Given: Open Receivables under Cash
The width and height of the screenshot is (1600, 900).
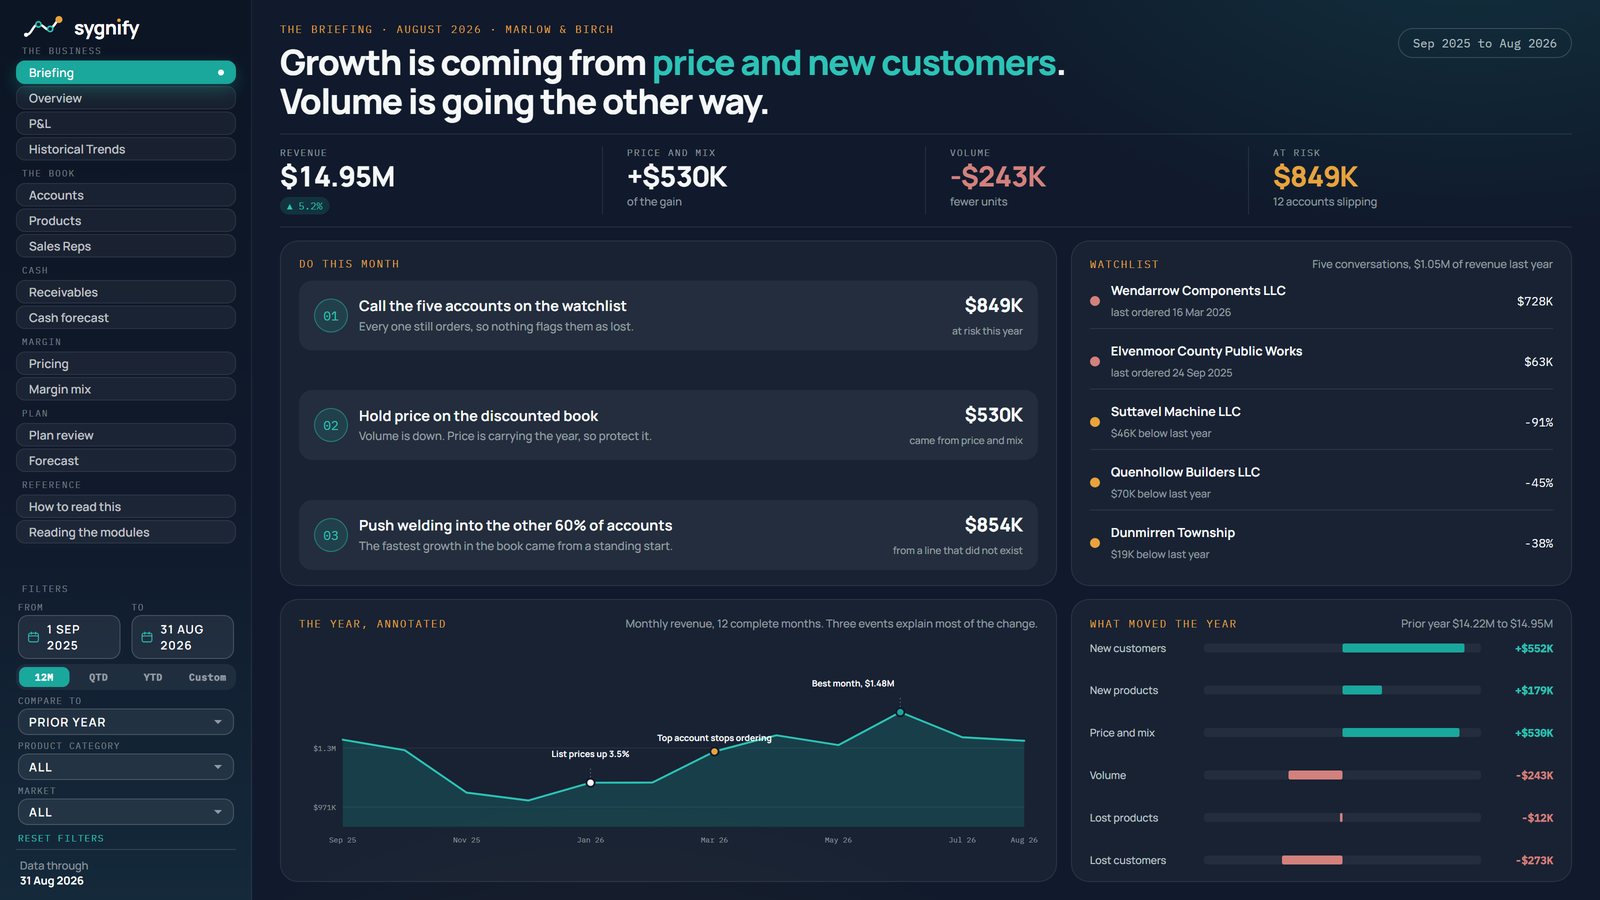Looking at the screenshot, I should (x=126, y=292).
